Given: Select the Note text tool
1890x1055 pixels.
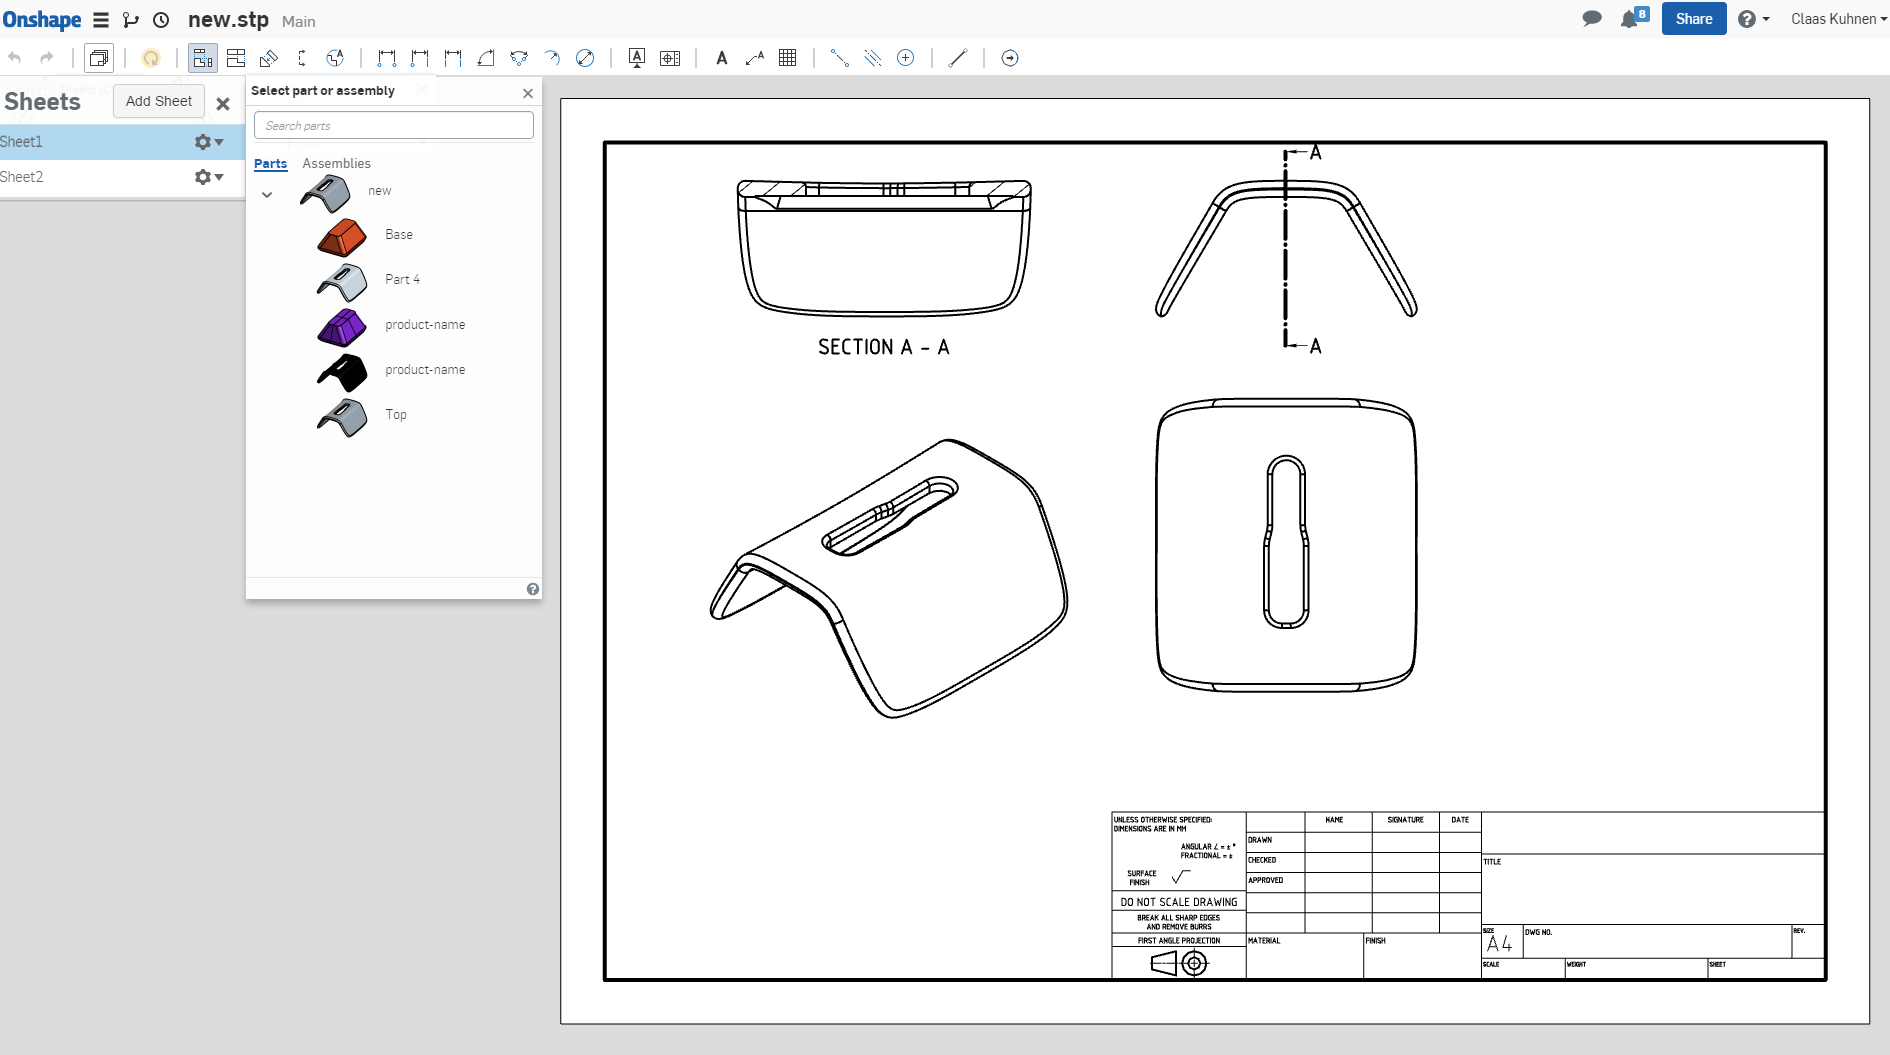Looking at the screenshot, I should tap(722, 58).
